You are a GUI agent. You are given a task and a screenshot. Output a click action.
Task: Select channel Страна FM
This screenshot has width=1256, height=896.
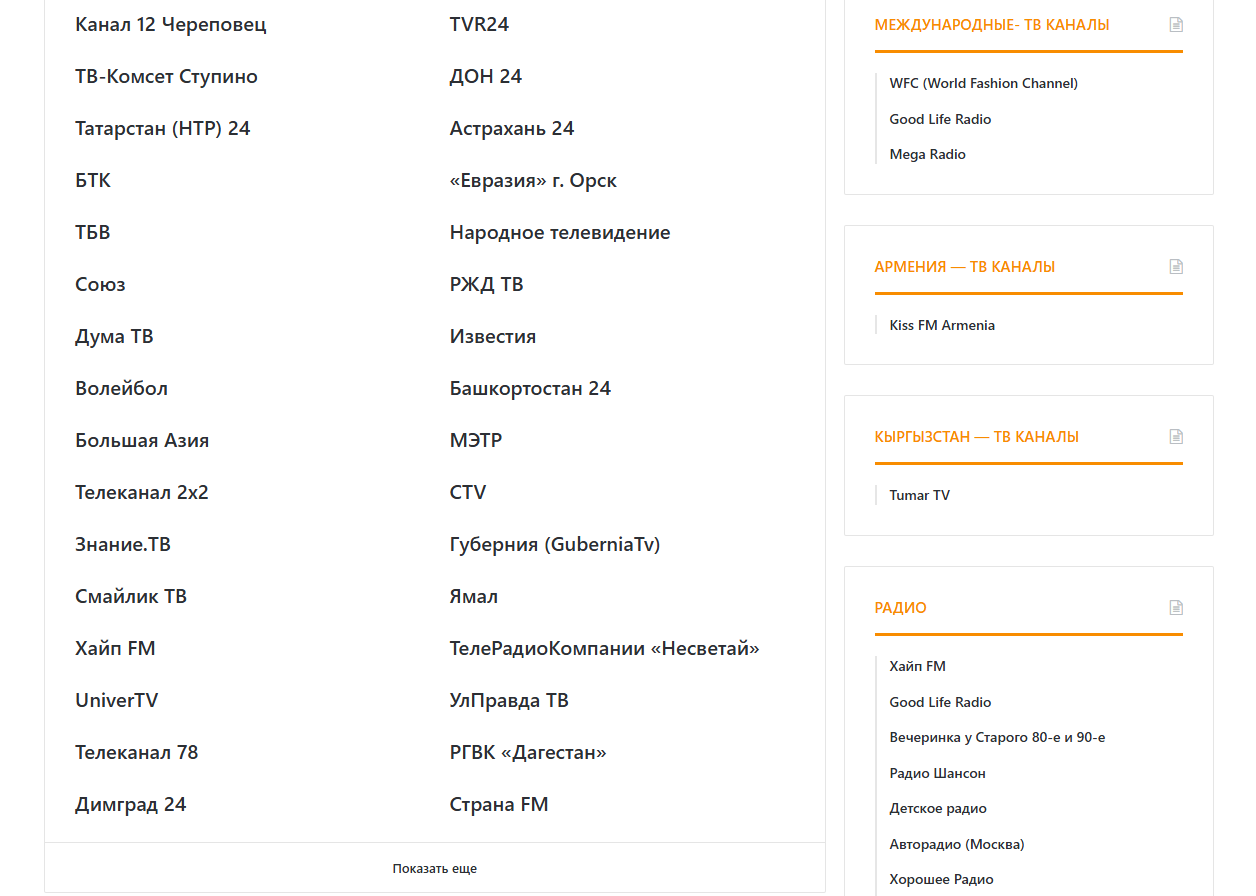(499, 804)
